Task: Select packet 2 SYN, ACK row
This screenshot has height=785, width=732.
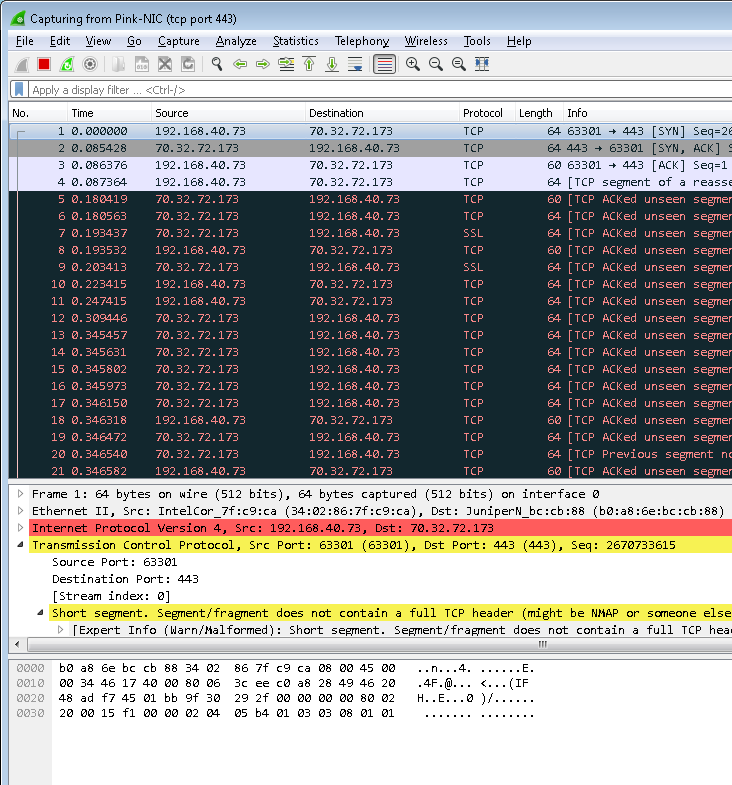Action: point(371,148)
